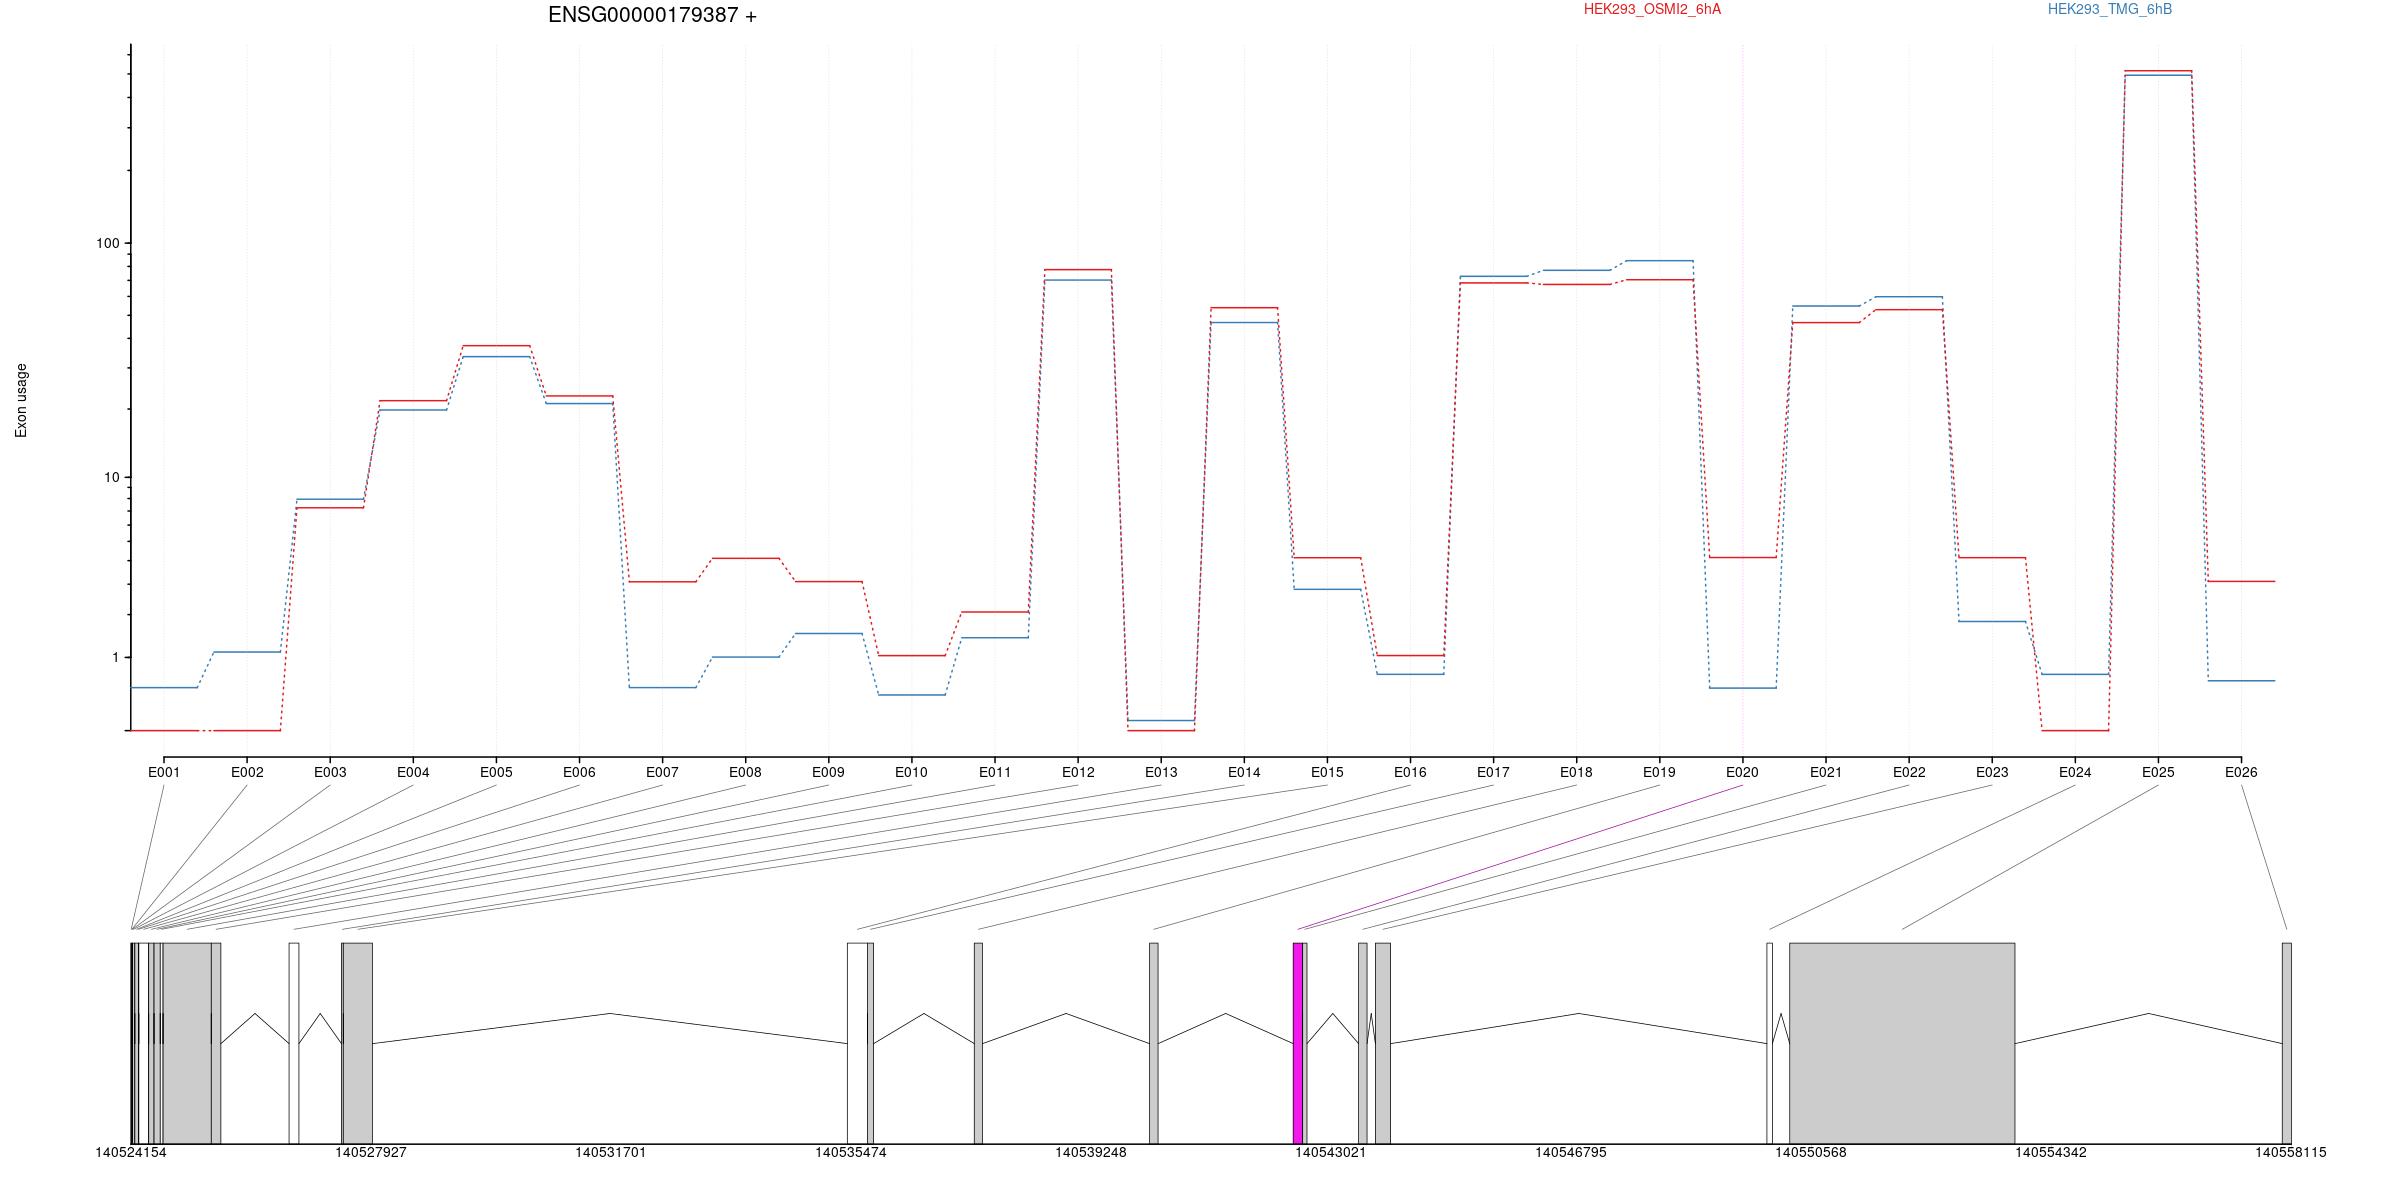Click the E015 exon axis label

[x=1327, y=772]
